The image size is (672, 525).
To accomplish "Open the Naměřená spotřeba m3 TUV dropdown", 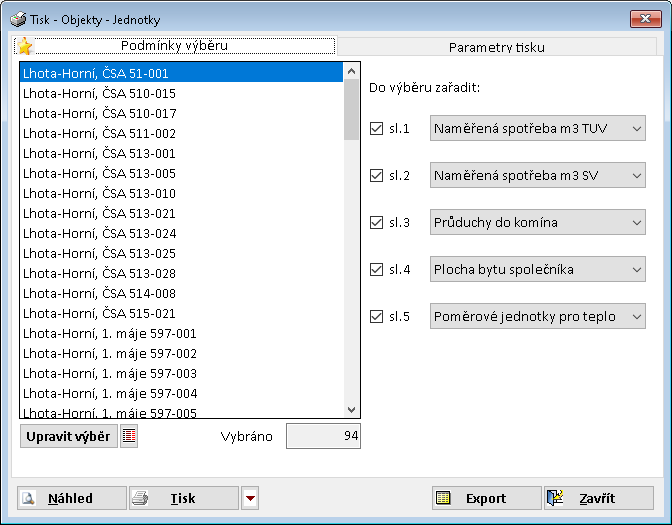I will point(537,128).
